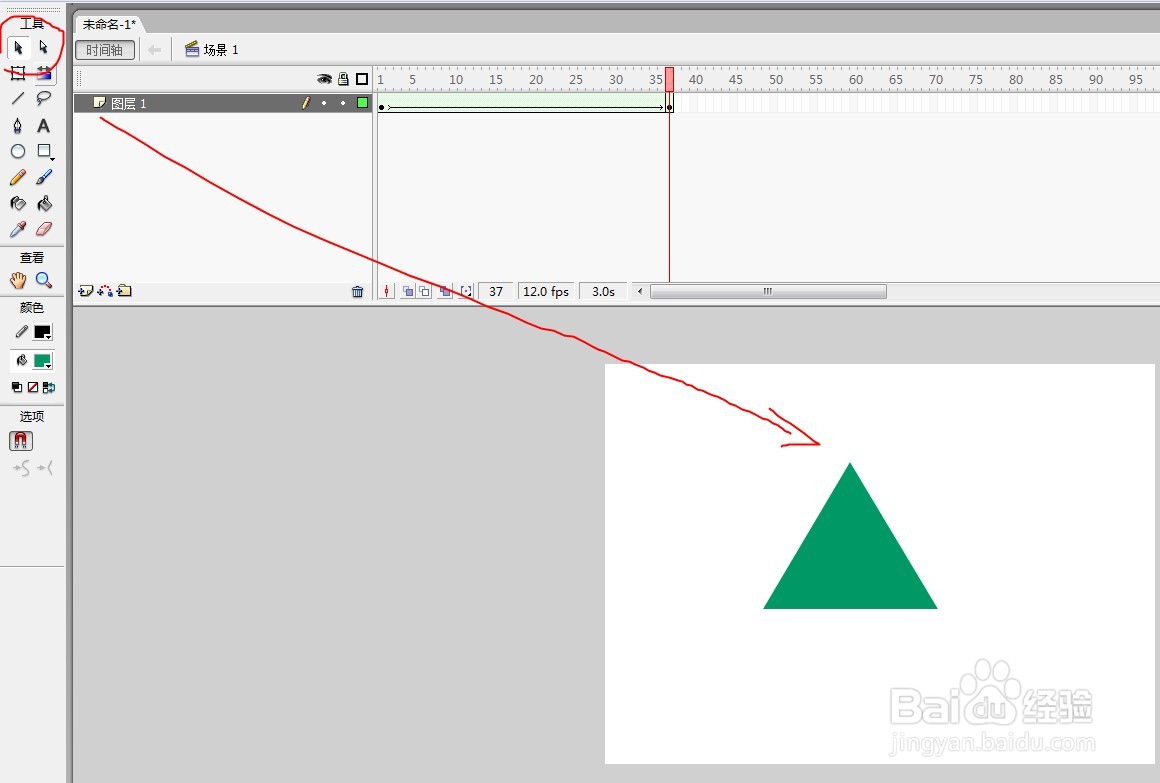Insert a new layer

(x=86, y=291)
